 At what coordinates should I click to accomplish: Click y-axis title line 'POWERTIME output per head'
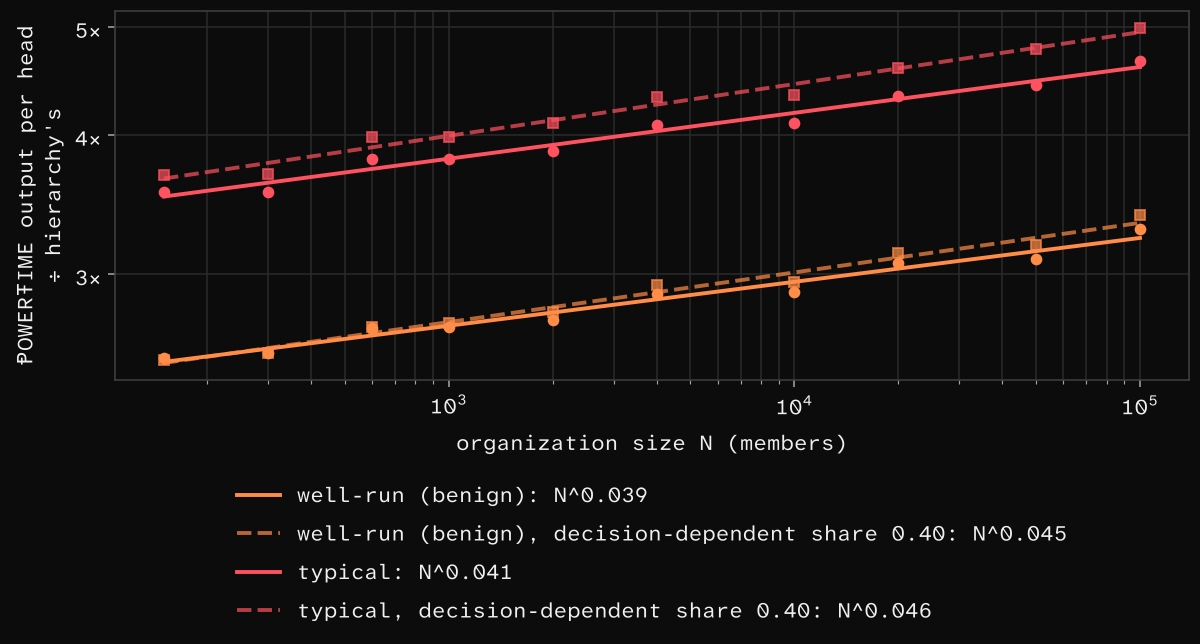26,195
